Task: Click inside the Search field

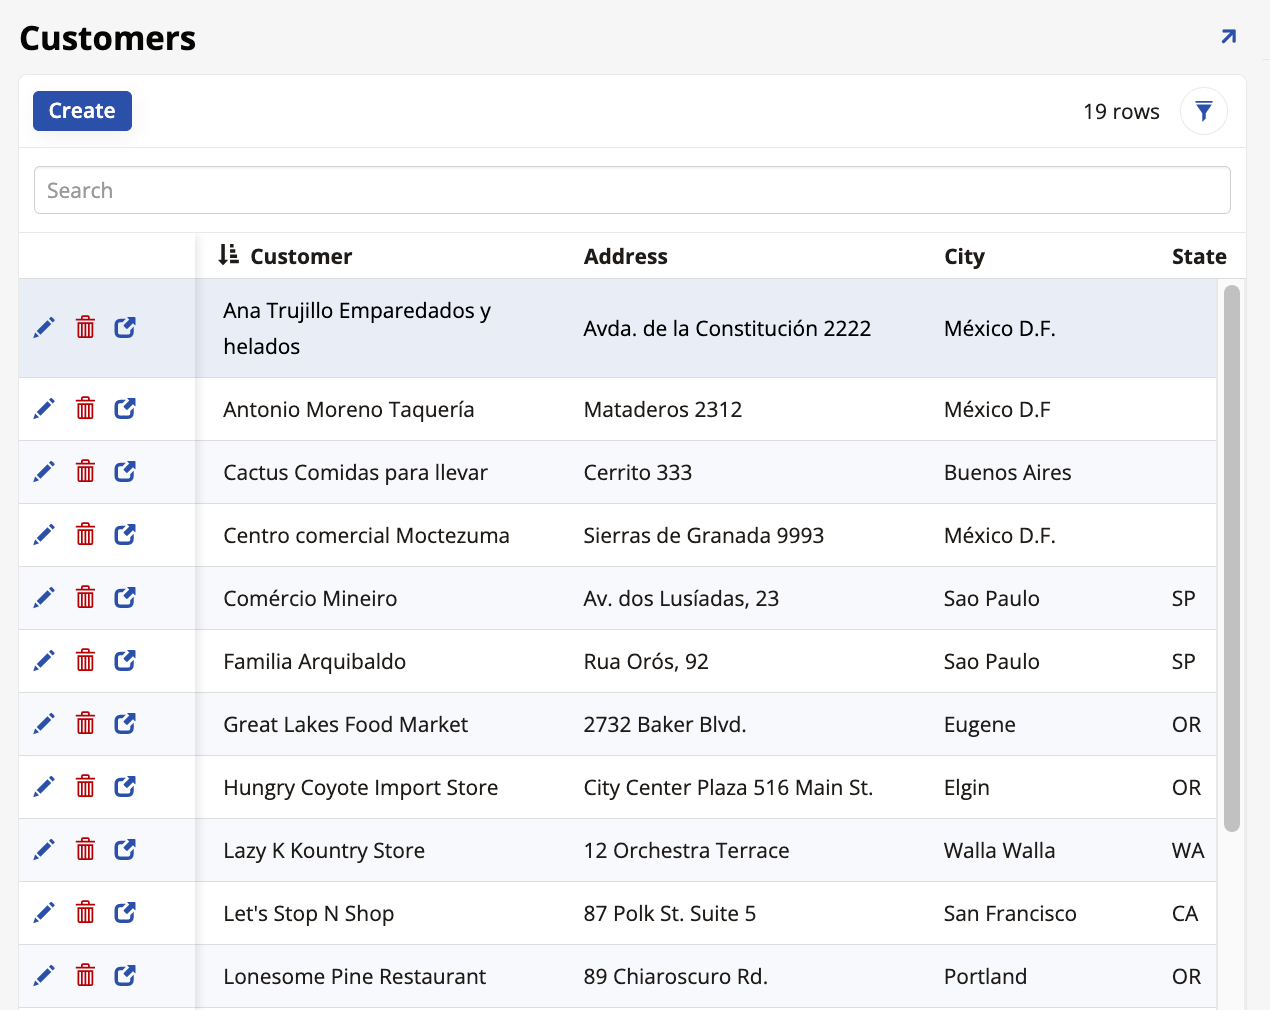Action: click(x=632, y=189)
